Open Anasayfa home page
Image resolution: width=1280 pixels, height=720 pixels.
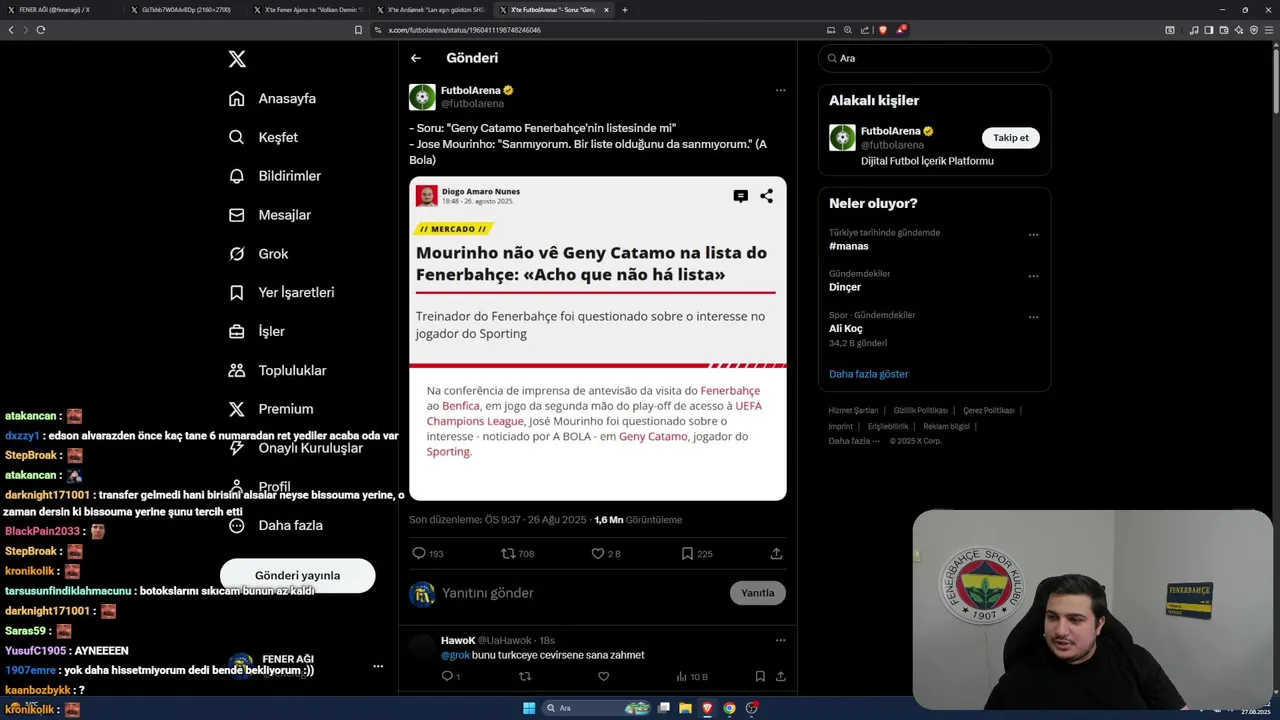pos(272,98)
